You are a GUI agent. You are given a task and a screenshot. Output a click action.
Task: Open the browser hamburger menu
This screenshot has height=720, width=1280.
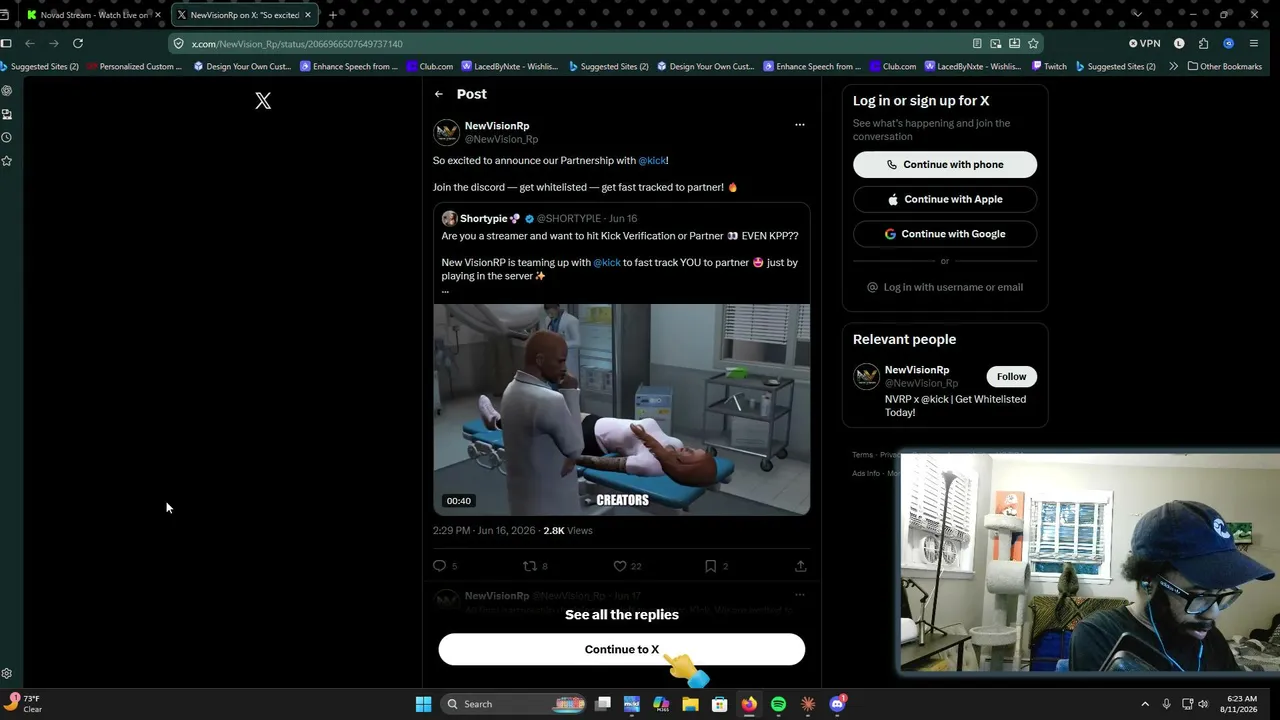pos(1254,43)
